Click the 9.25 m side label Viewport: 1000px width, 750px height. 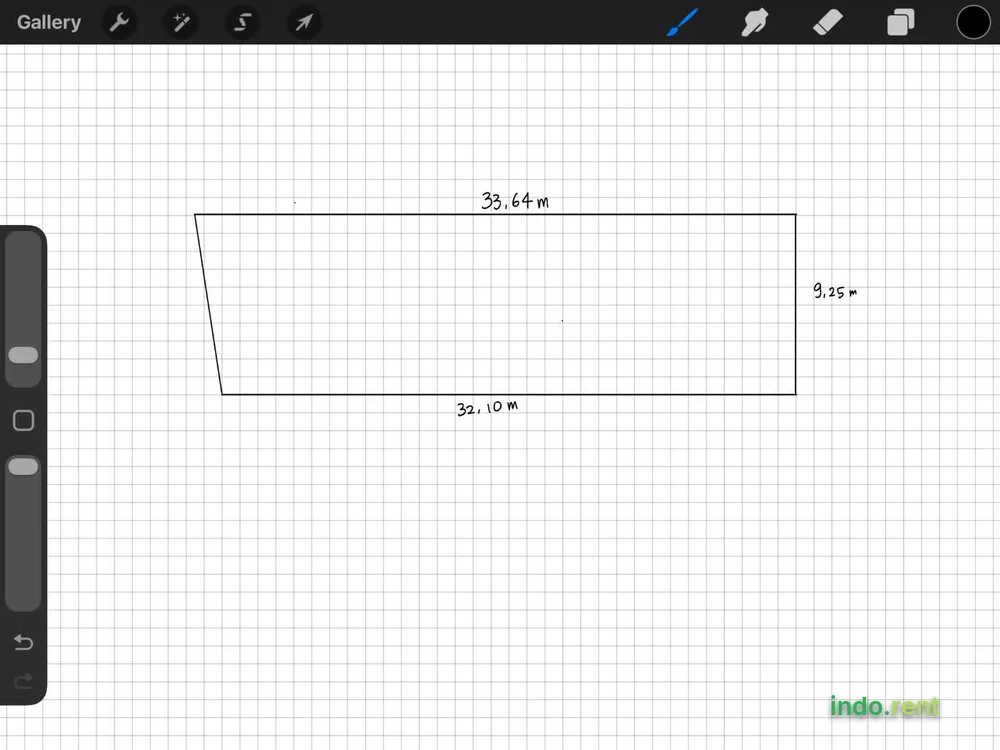[835, 291]
